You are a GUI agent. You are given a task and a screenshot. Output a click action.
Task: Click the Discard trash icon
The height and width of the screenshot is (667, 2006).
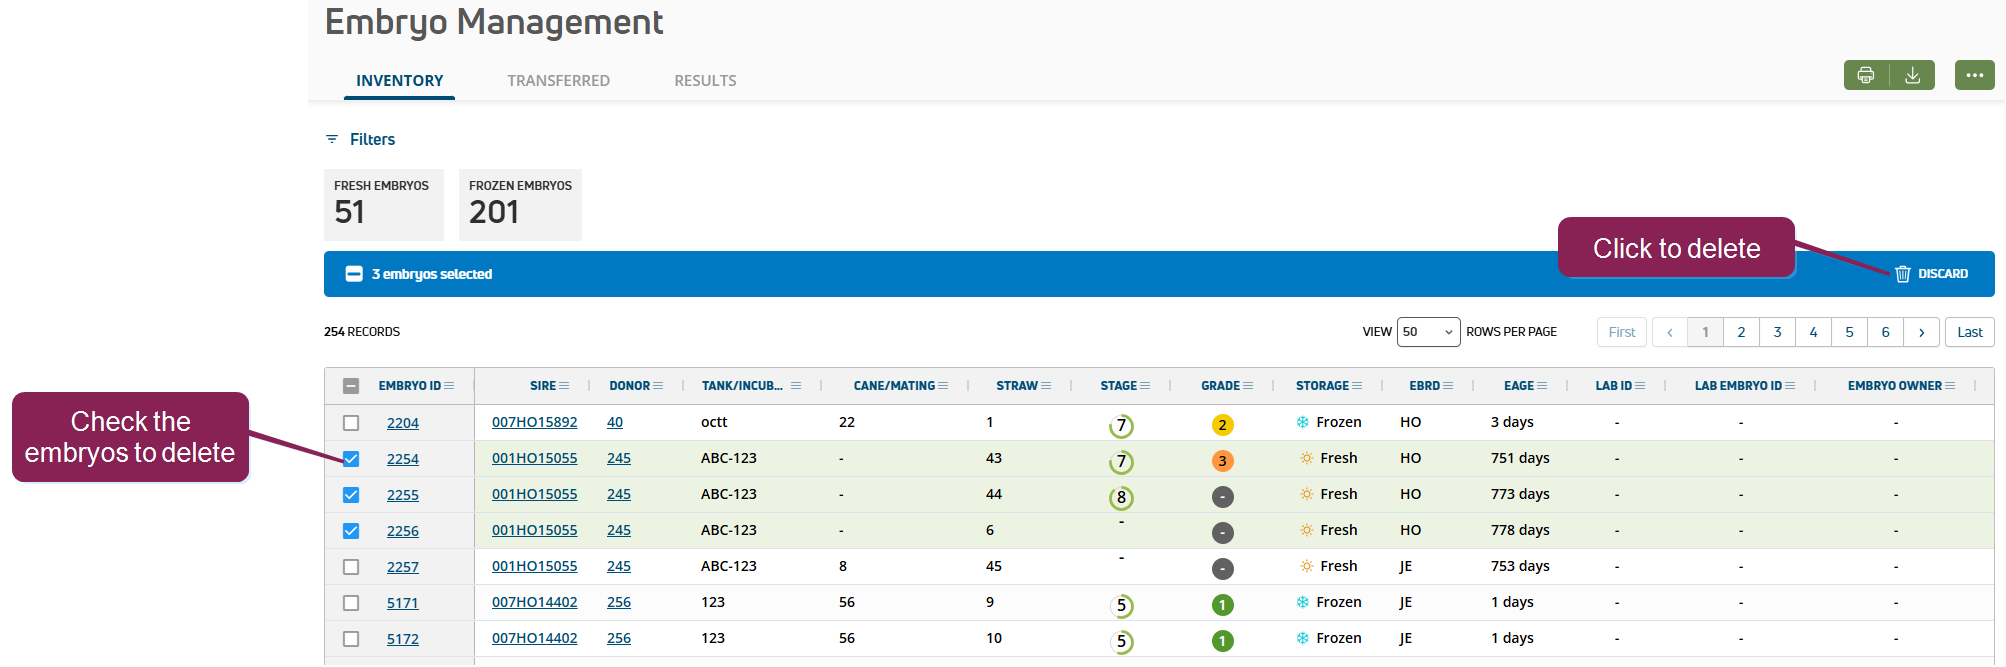point(1902,274)
